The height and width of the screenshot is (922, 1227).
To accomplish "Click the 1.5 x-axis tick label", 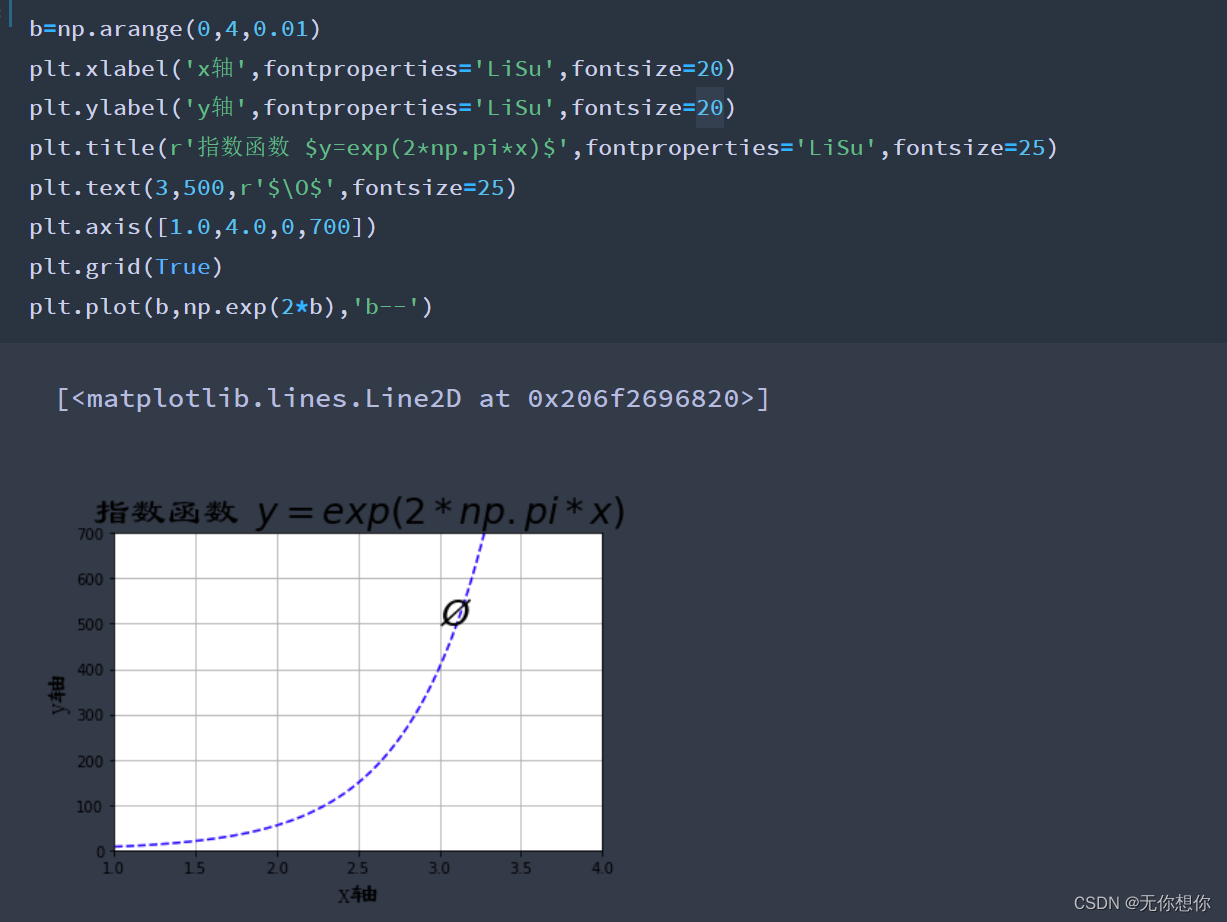I will point(195,868).
